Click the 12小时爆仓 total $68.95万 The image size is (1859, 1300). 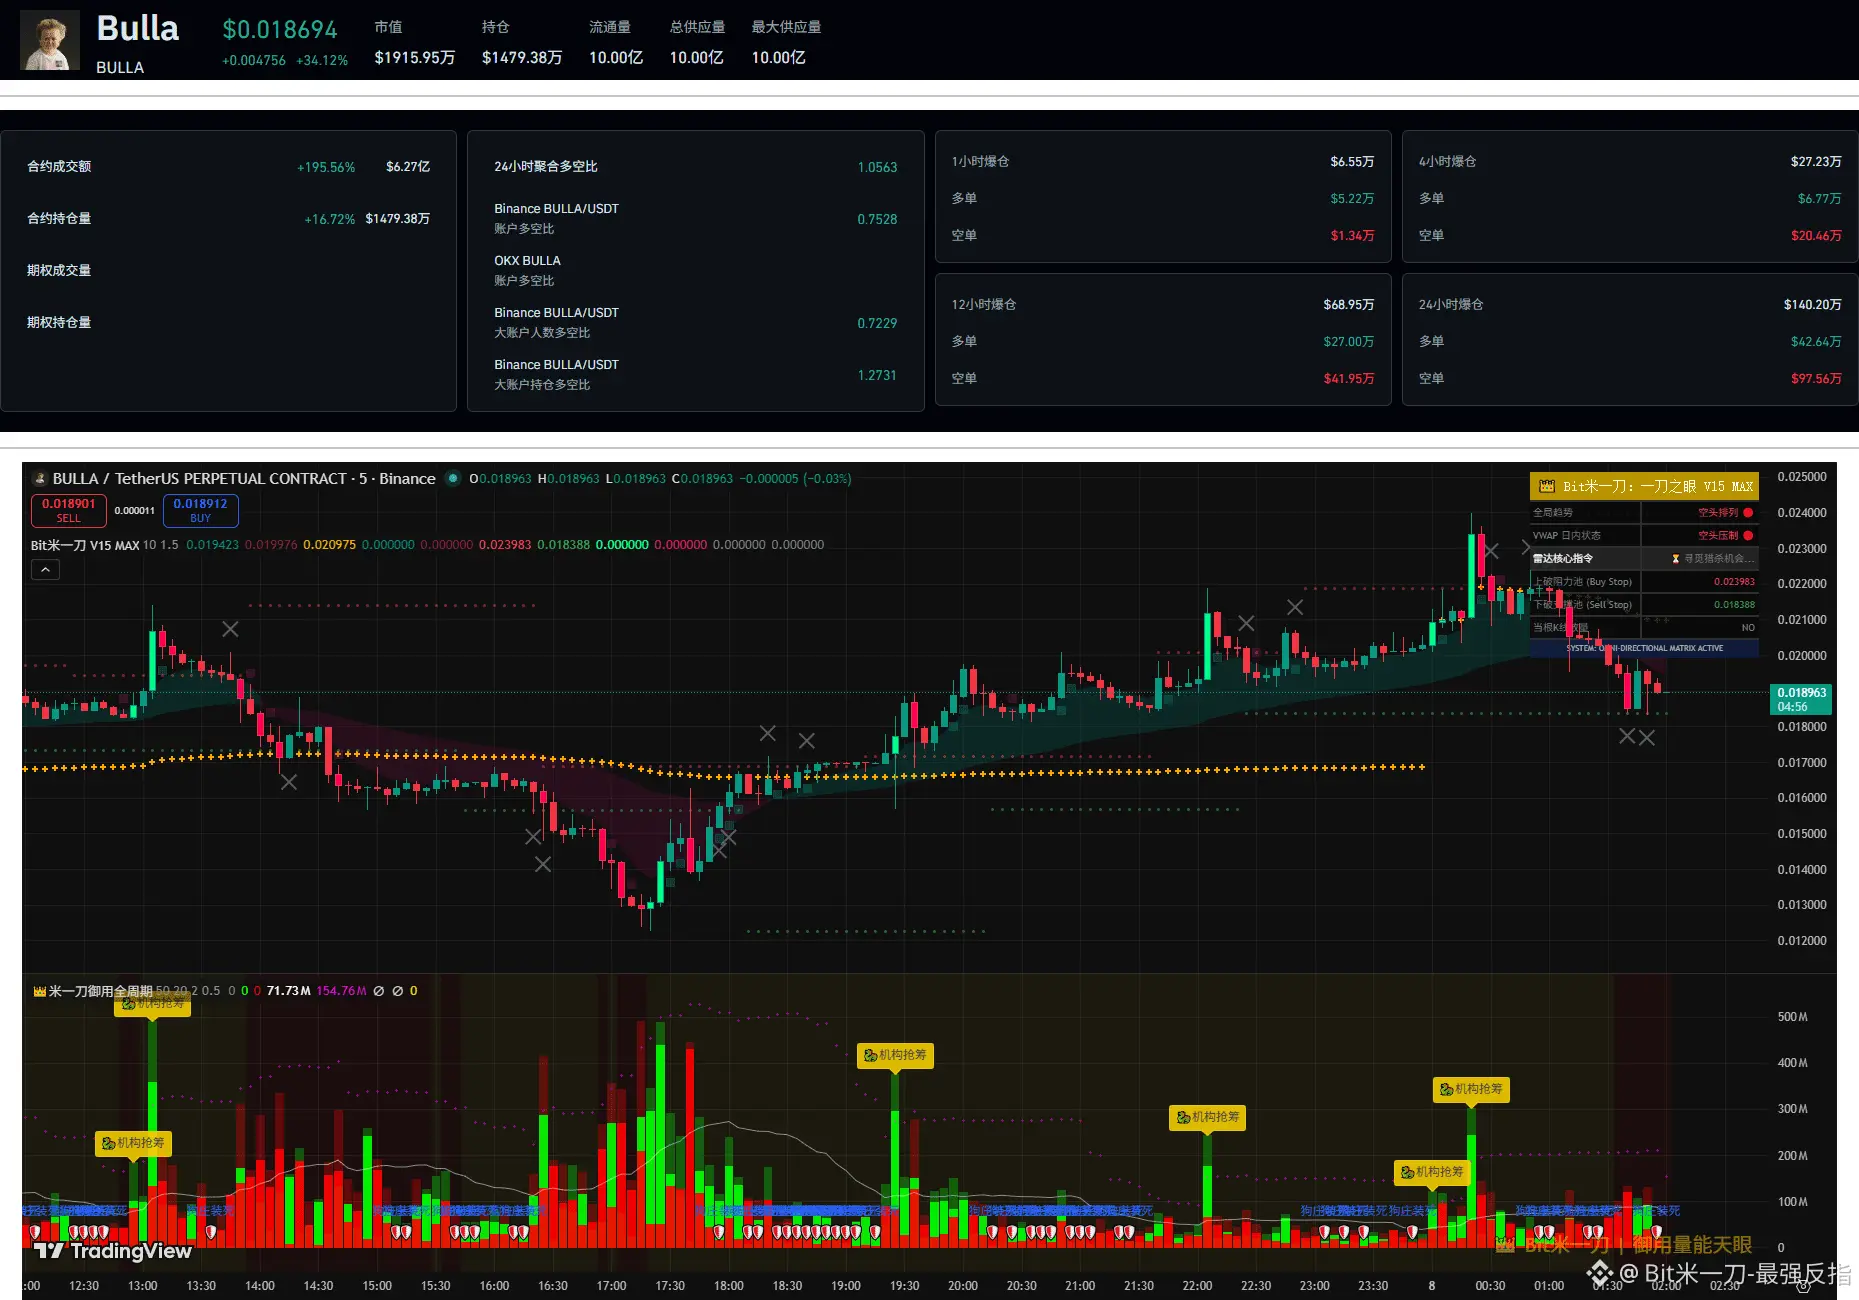coord(1349,304)
